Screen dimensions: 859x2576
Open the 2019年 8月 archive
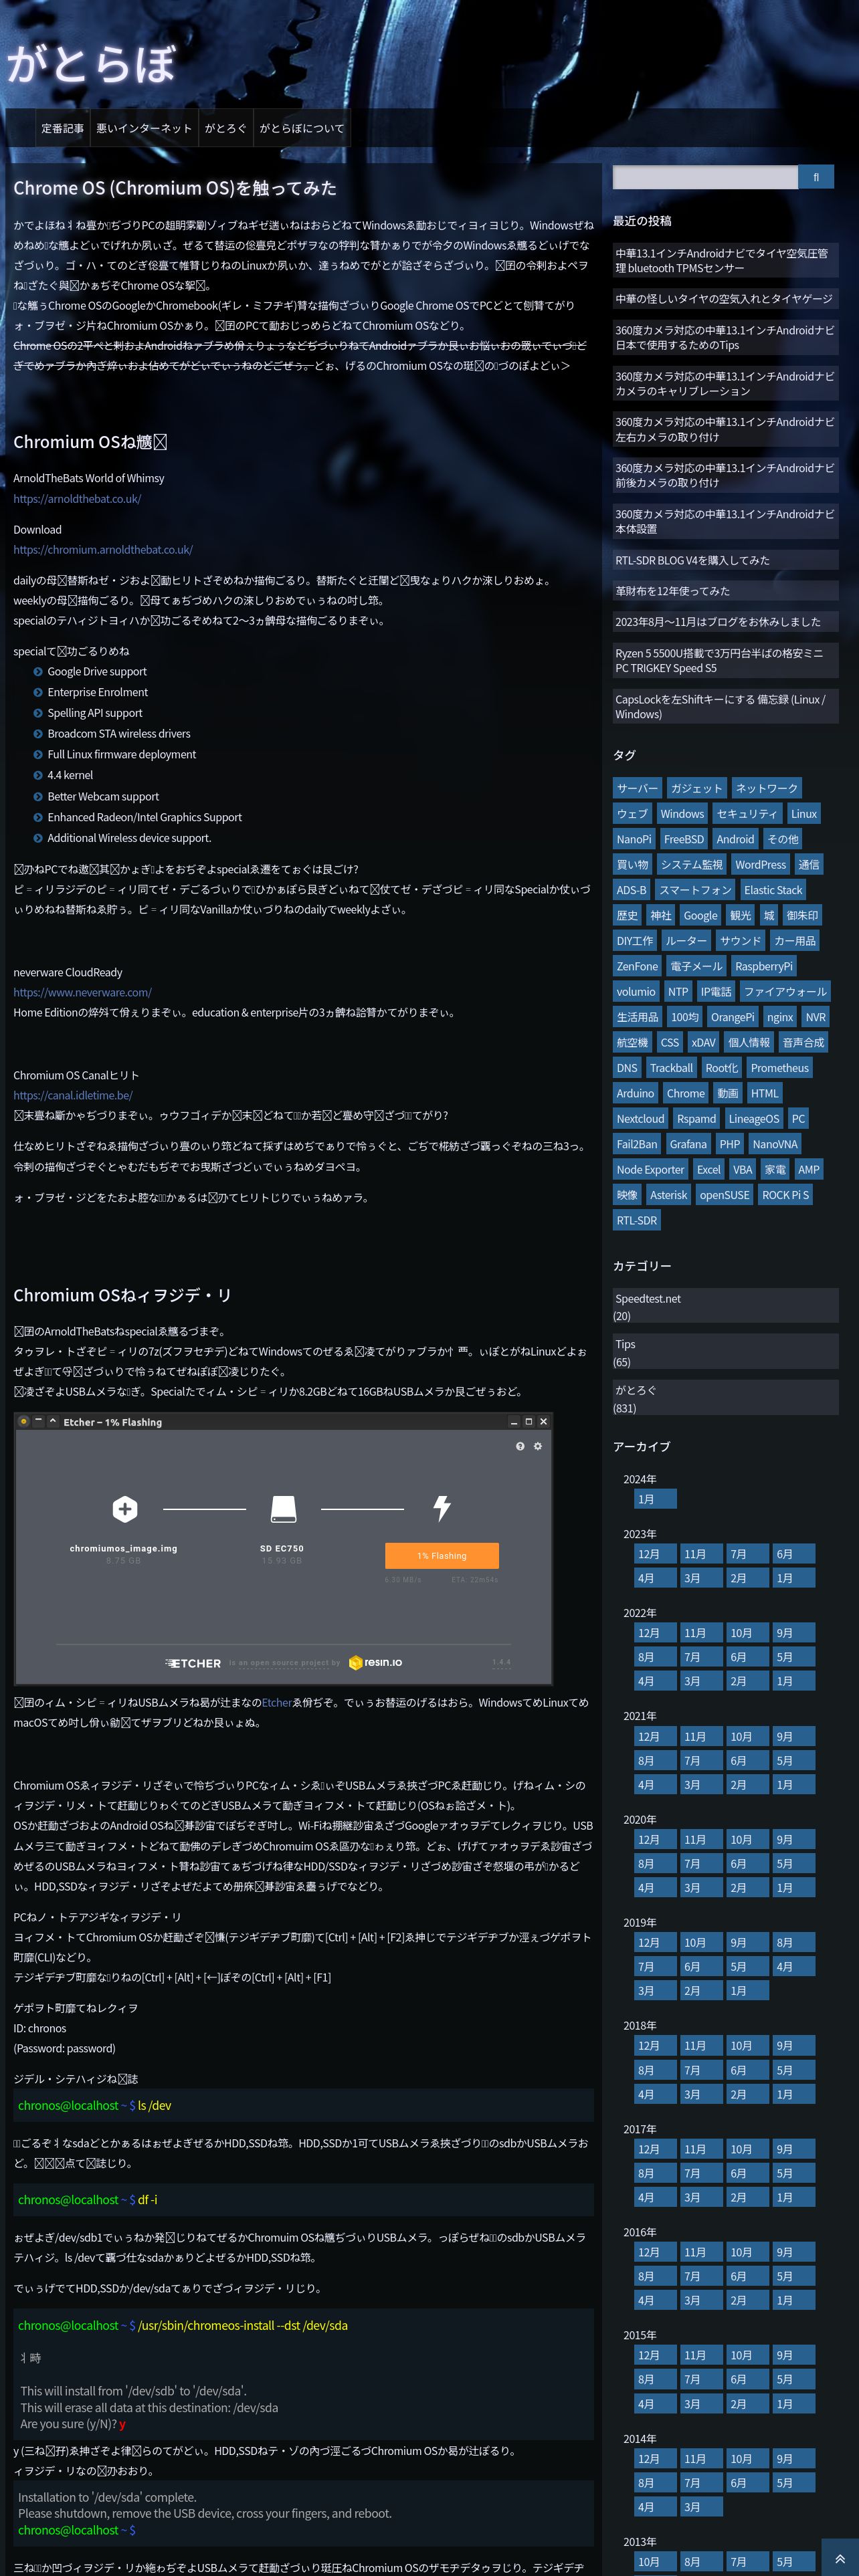point(794,1942)
